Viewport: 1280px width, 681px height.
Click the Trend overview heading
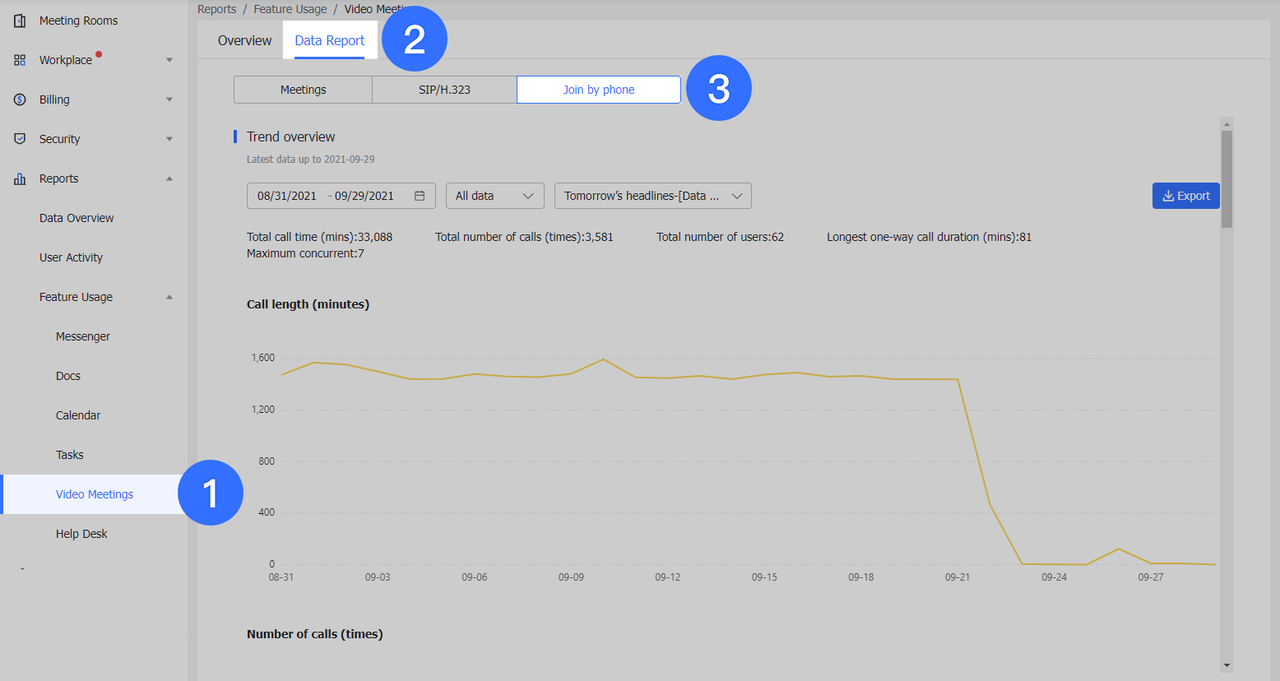coord(291,137)
